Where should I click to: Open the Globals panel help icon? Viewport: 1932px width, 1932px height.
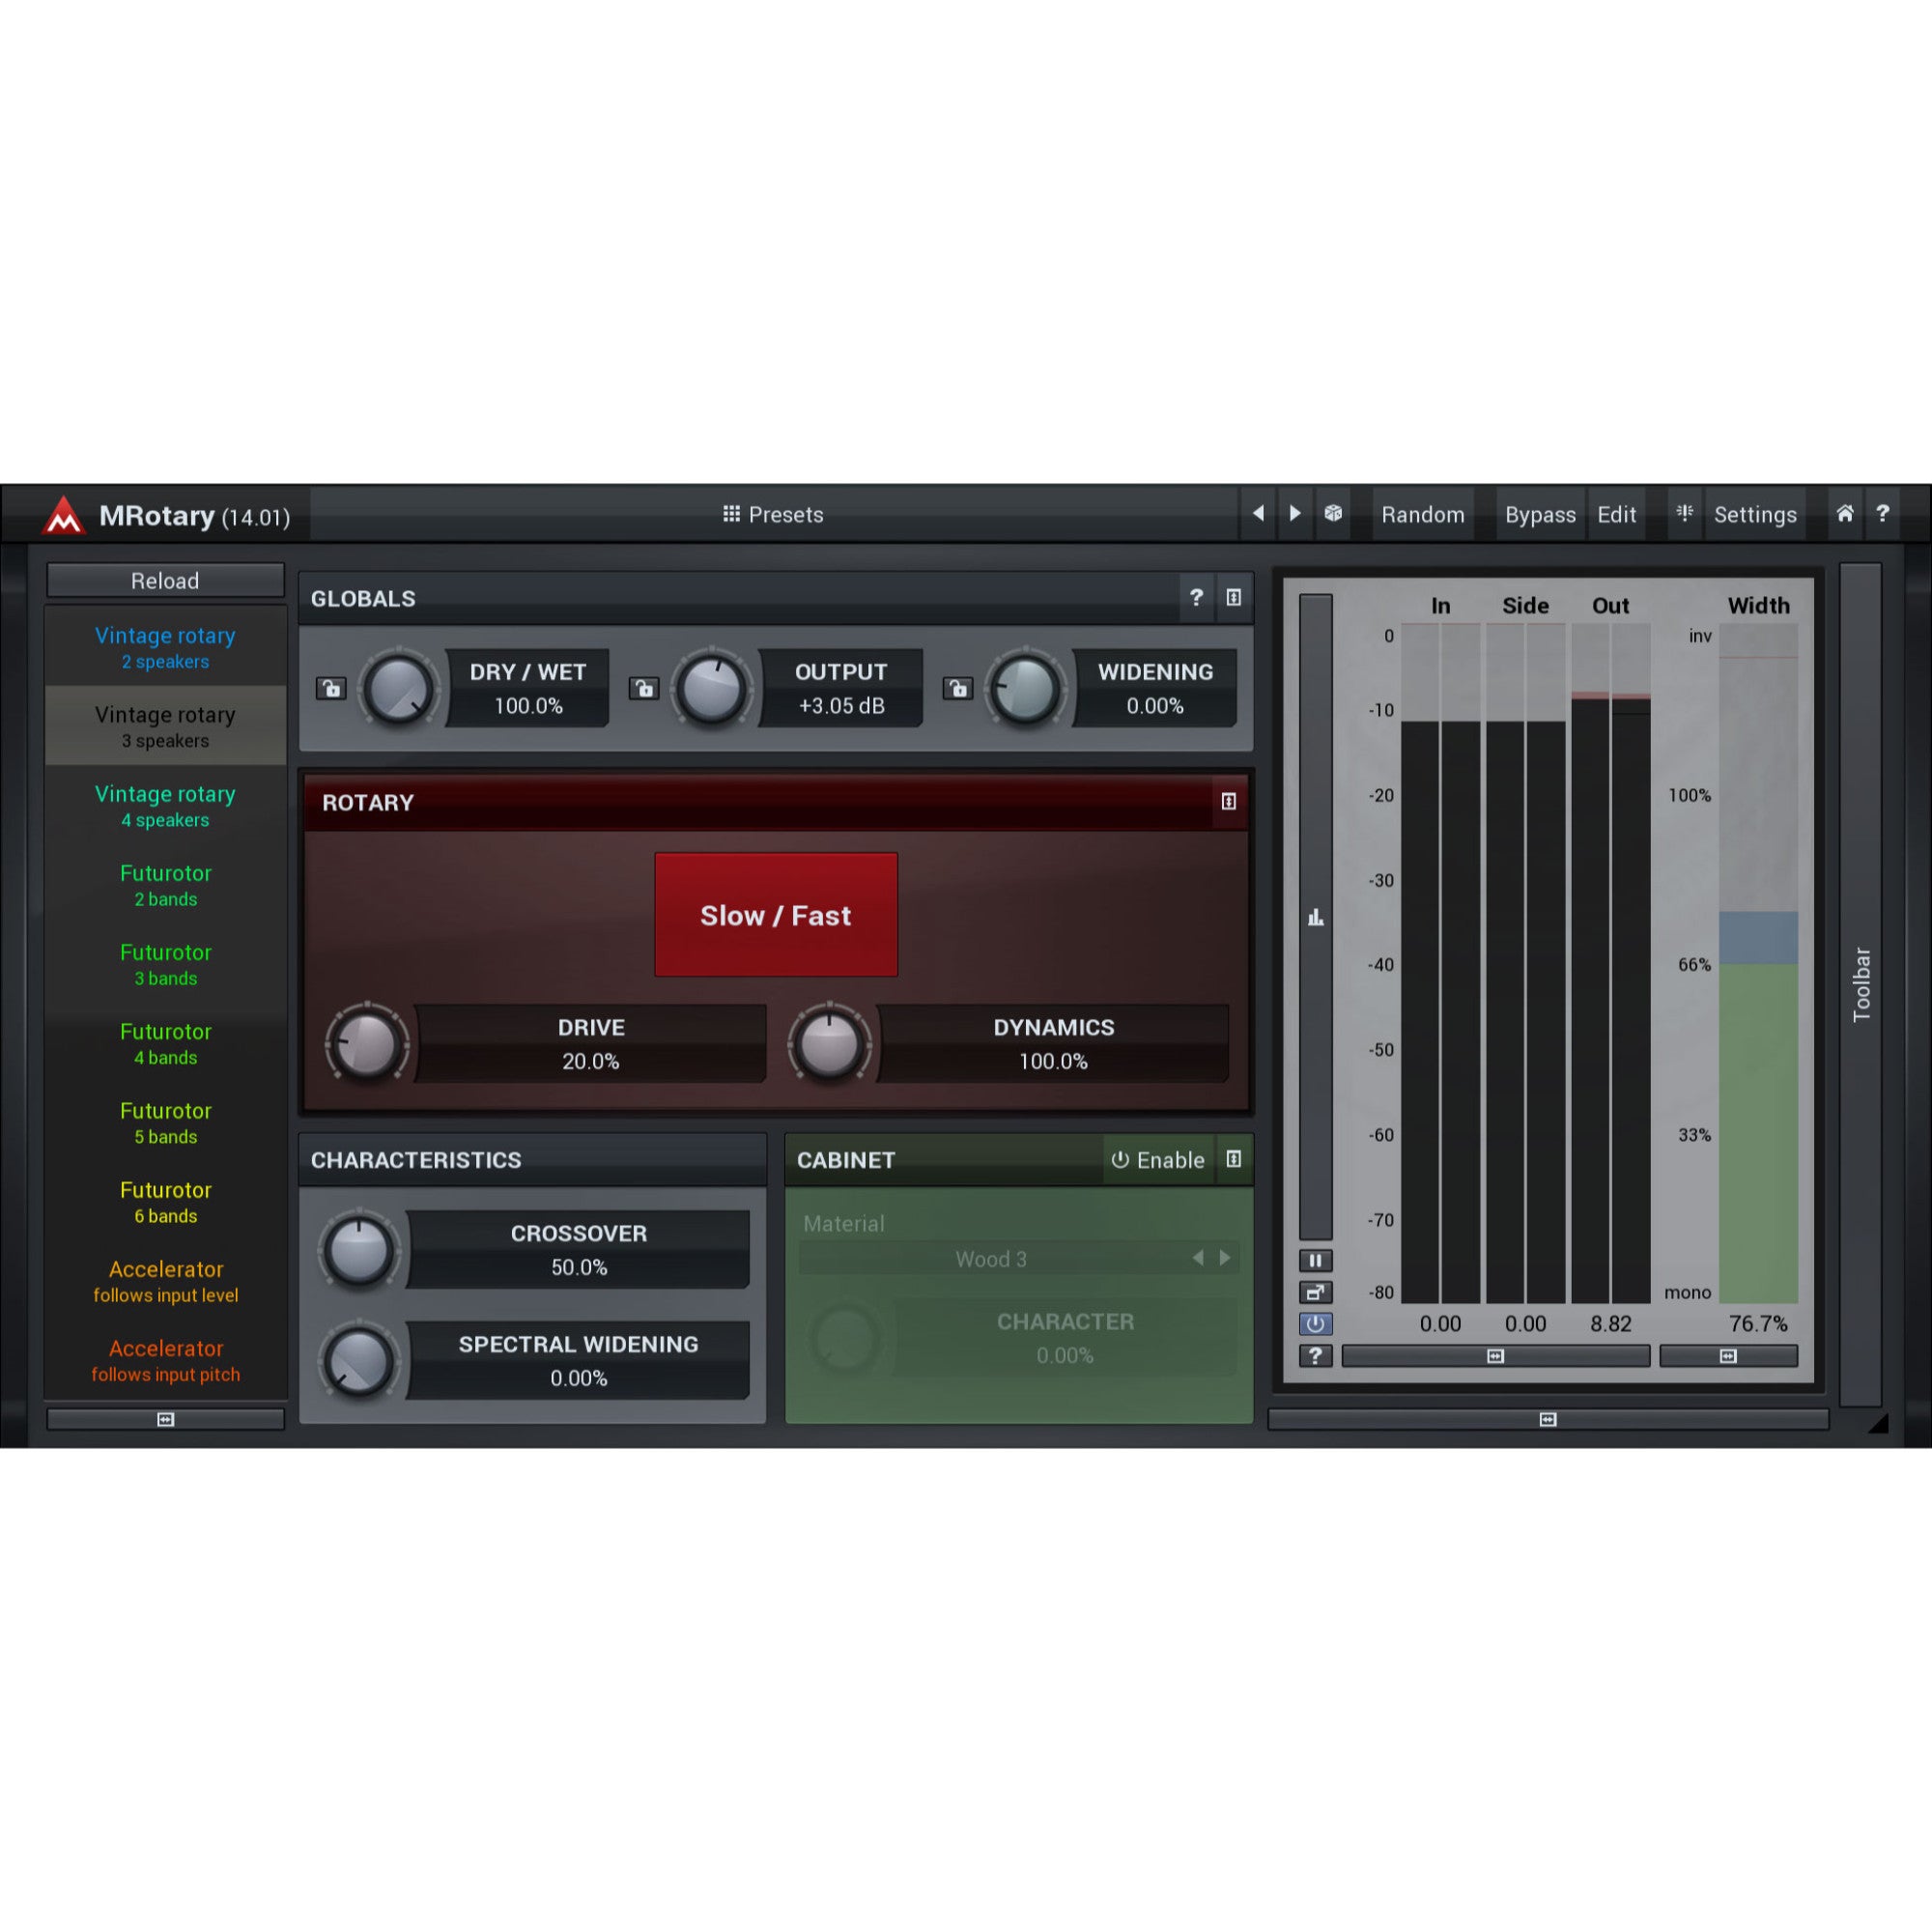1196,598
